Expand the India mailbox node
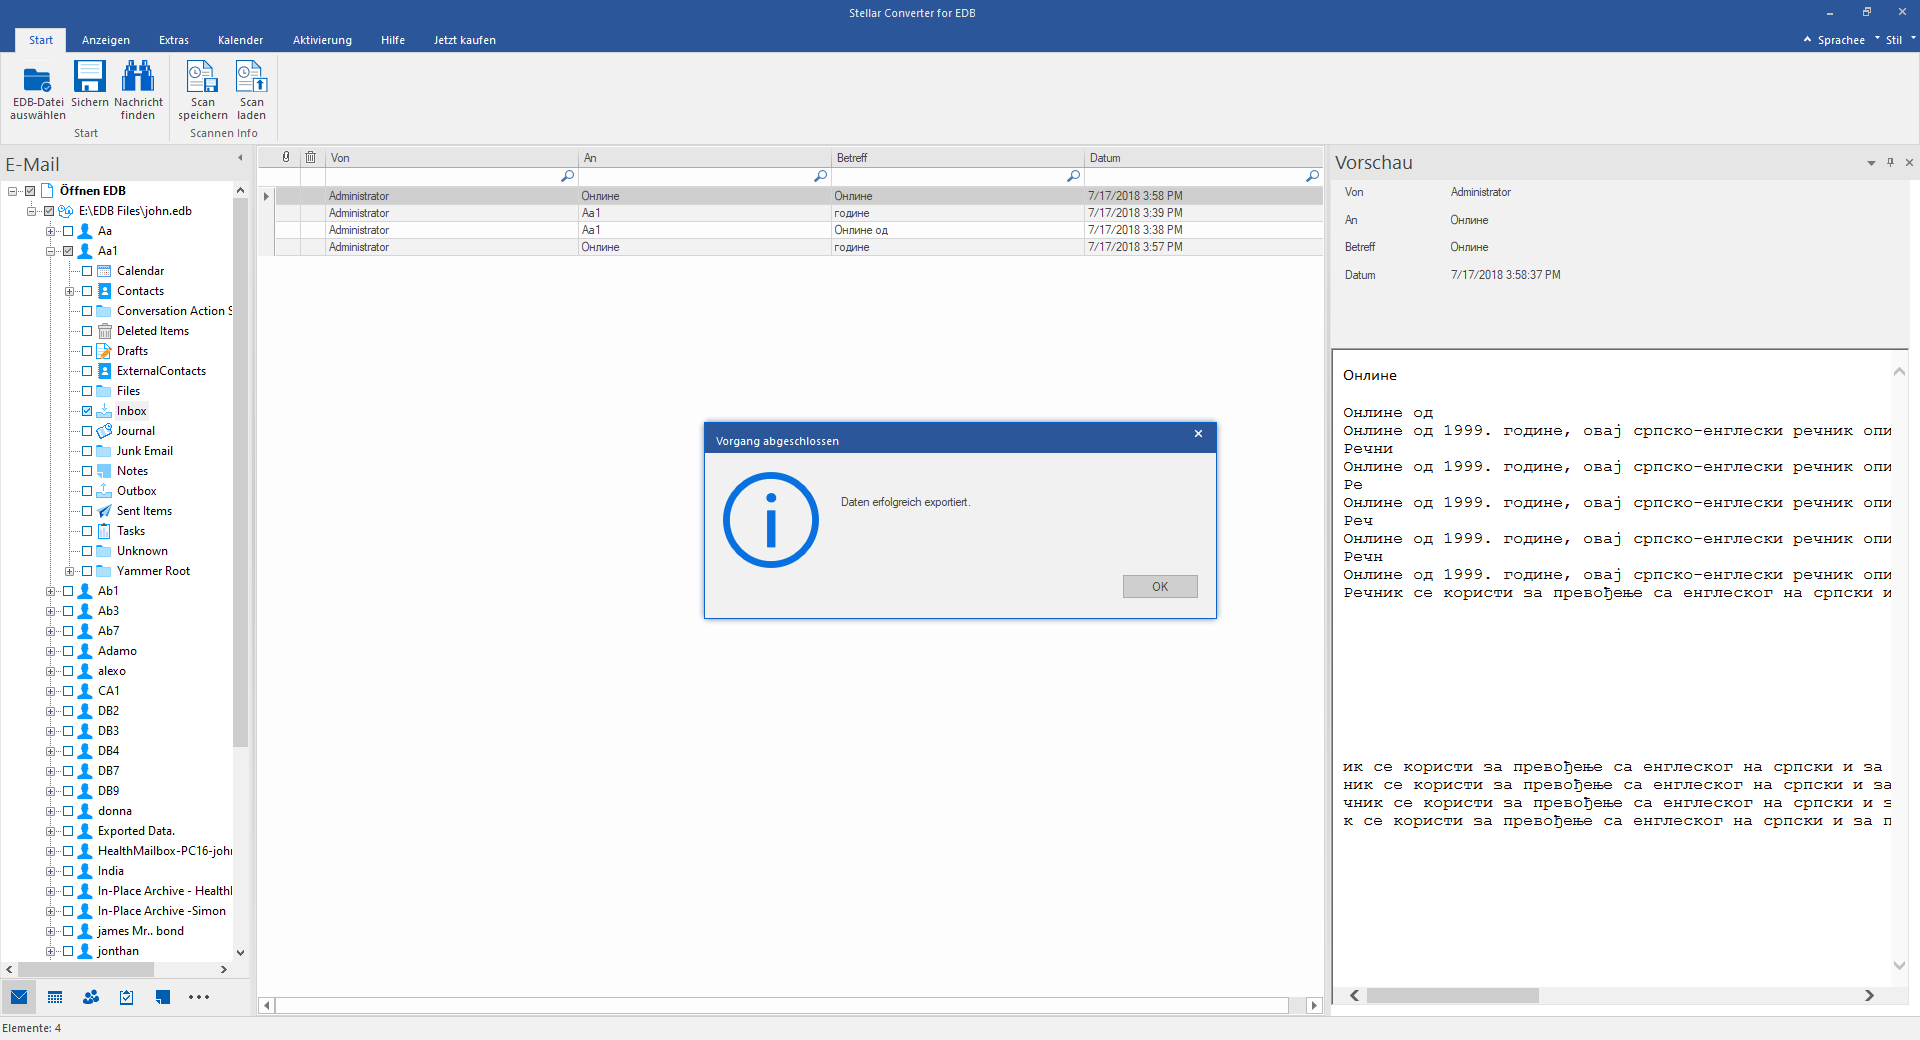The width and height of the screenshot is (1920, 1040). [50, 871]
